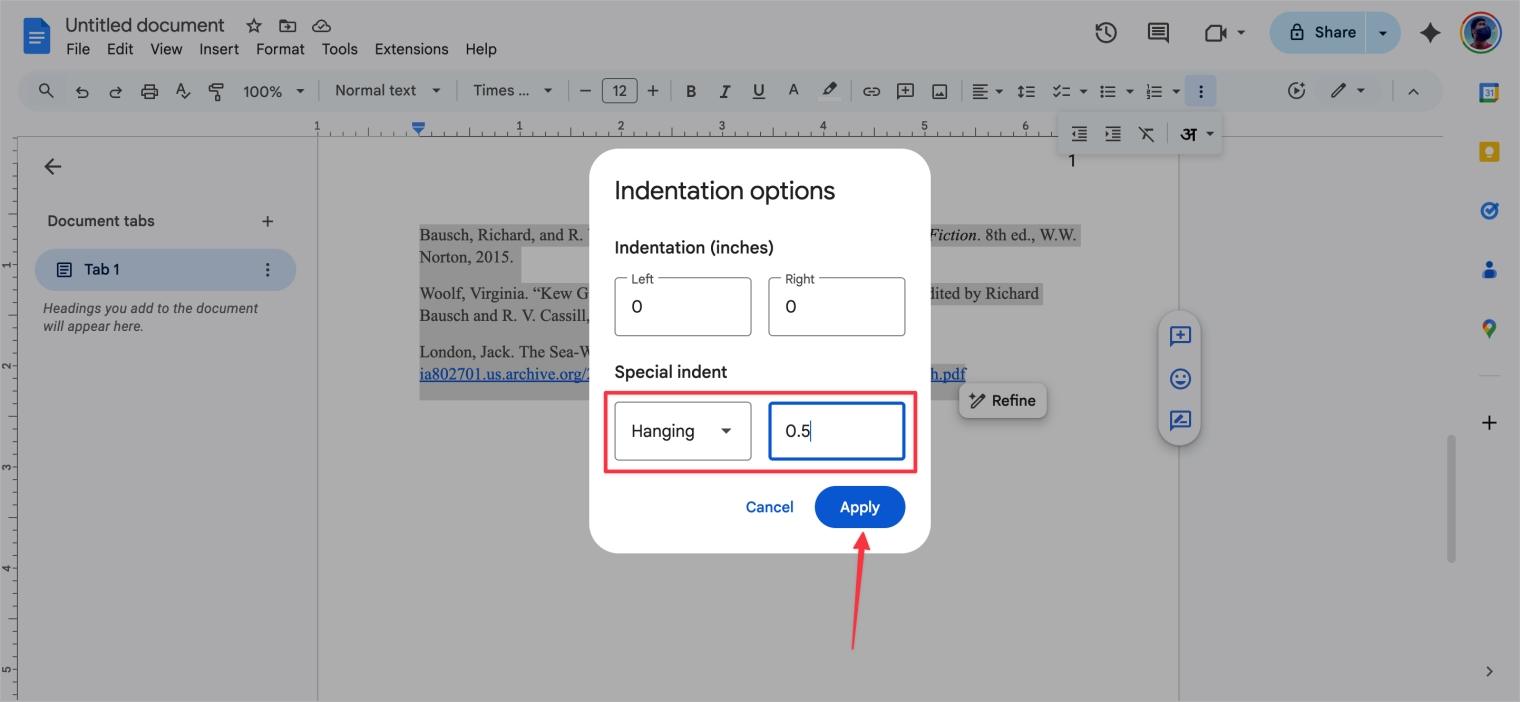Insert a link using the toolbar icon
Screen dimensions: 1520x702
(x=871, y=90)
